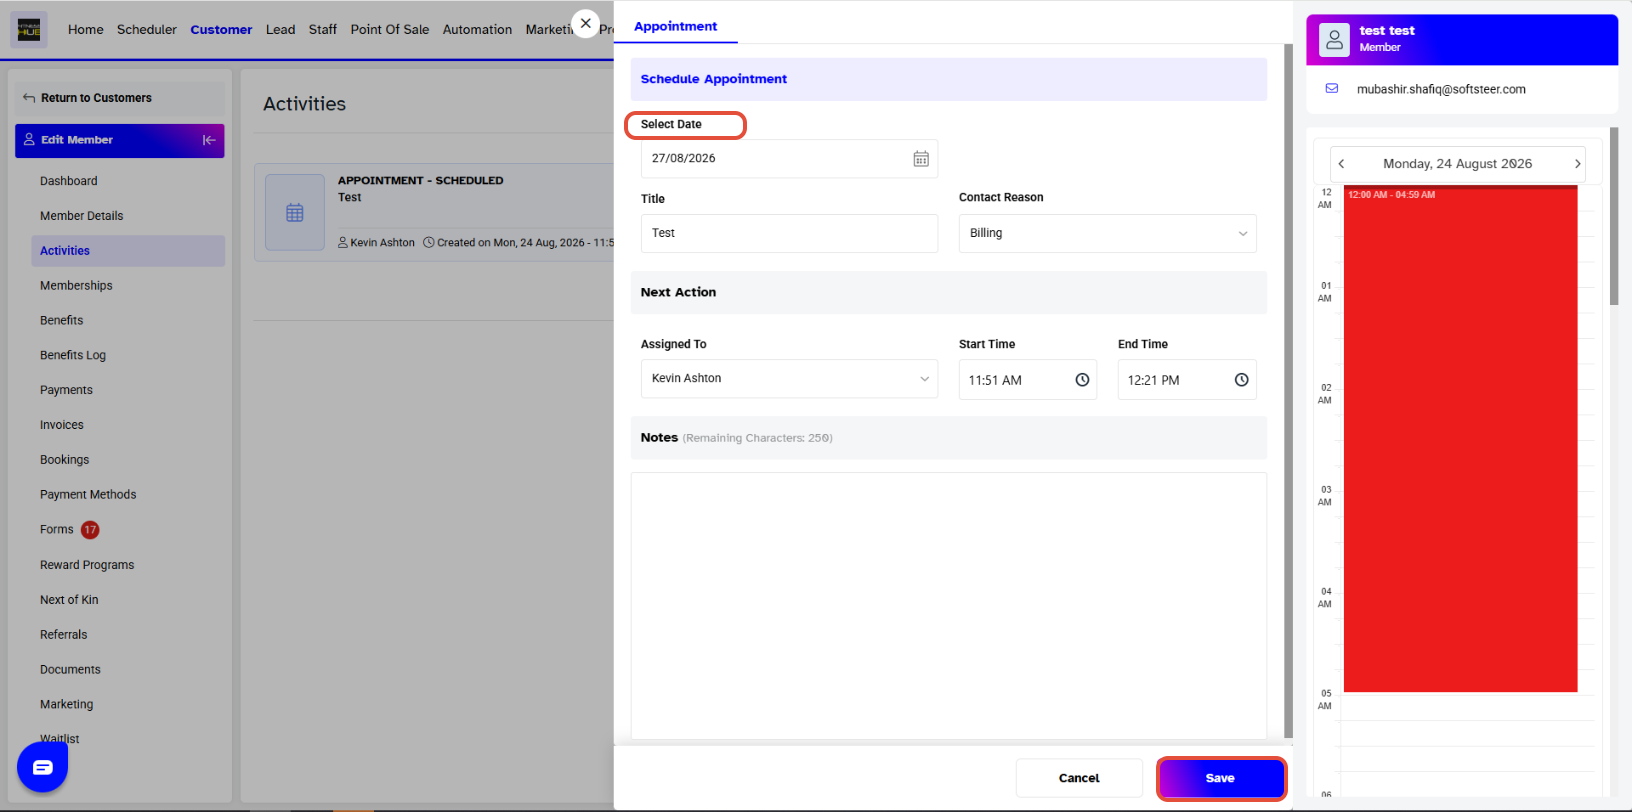This screenshot has height=812, width=1632.
Task: Open the date picker calendar icon
Action: (921, 159)
